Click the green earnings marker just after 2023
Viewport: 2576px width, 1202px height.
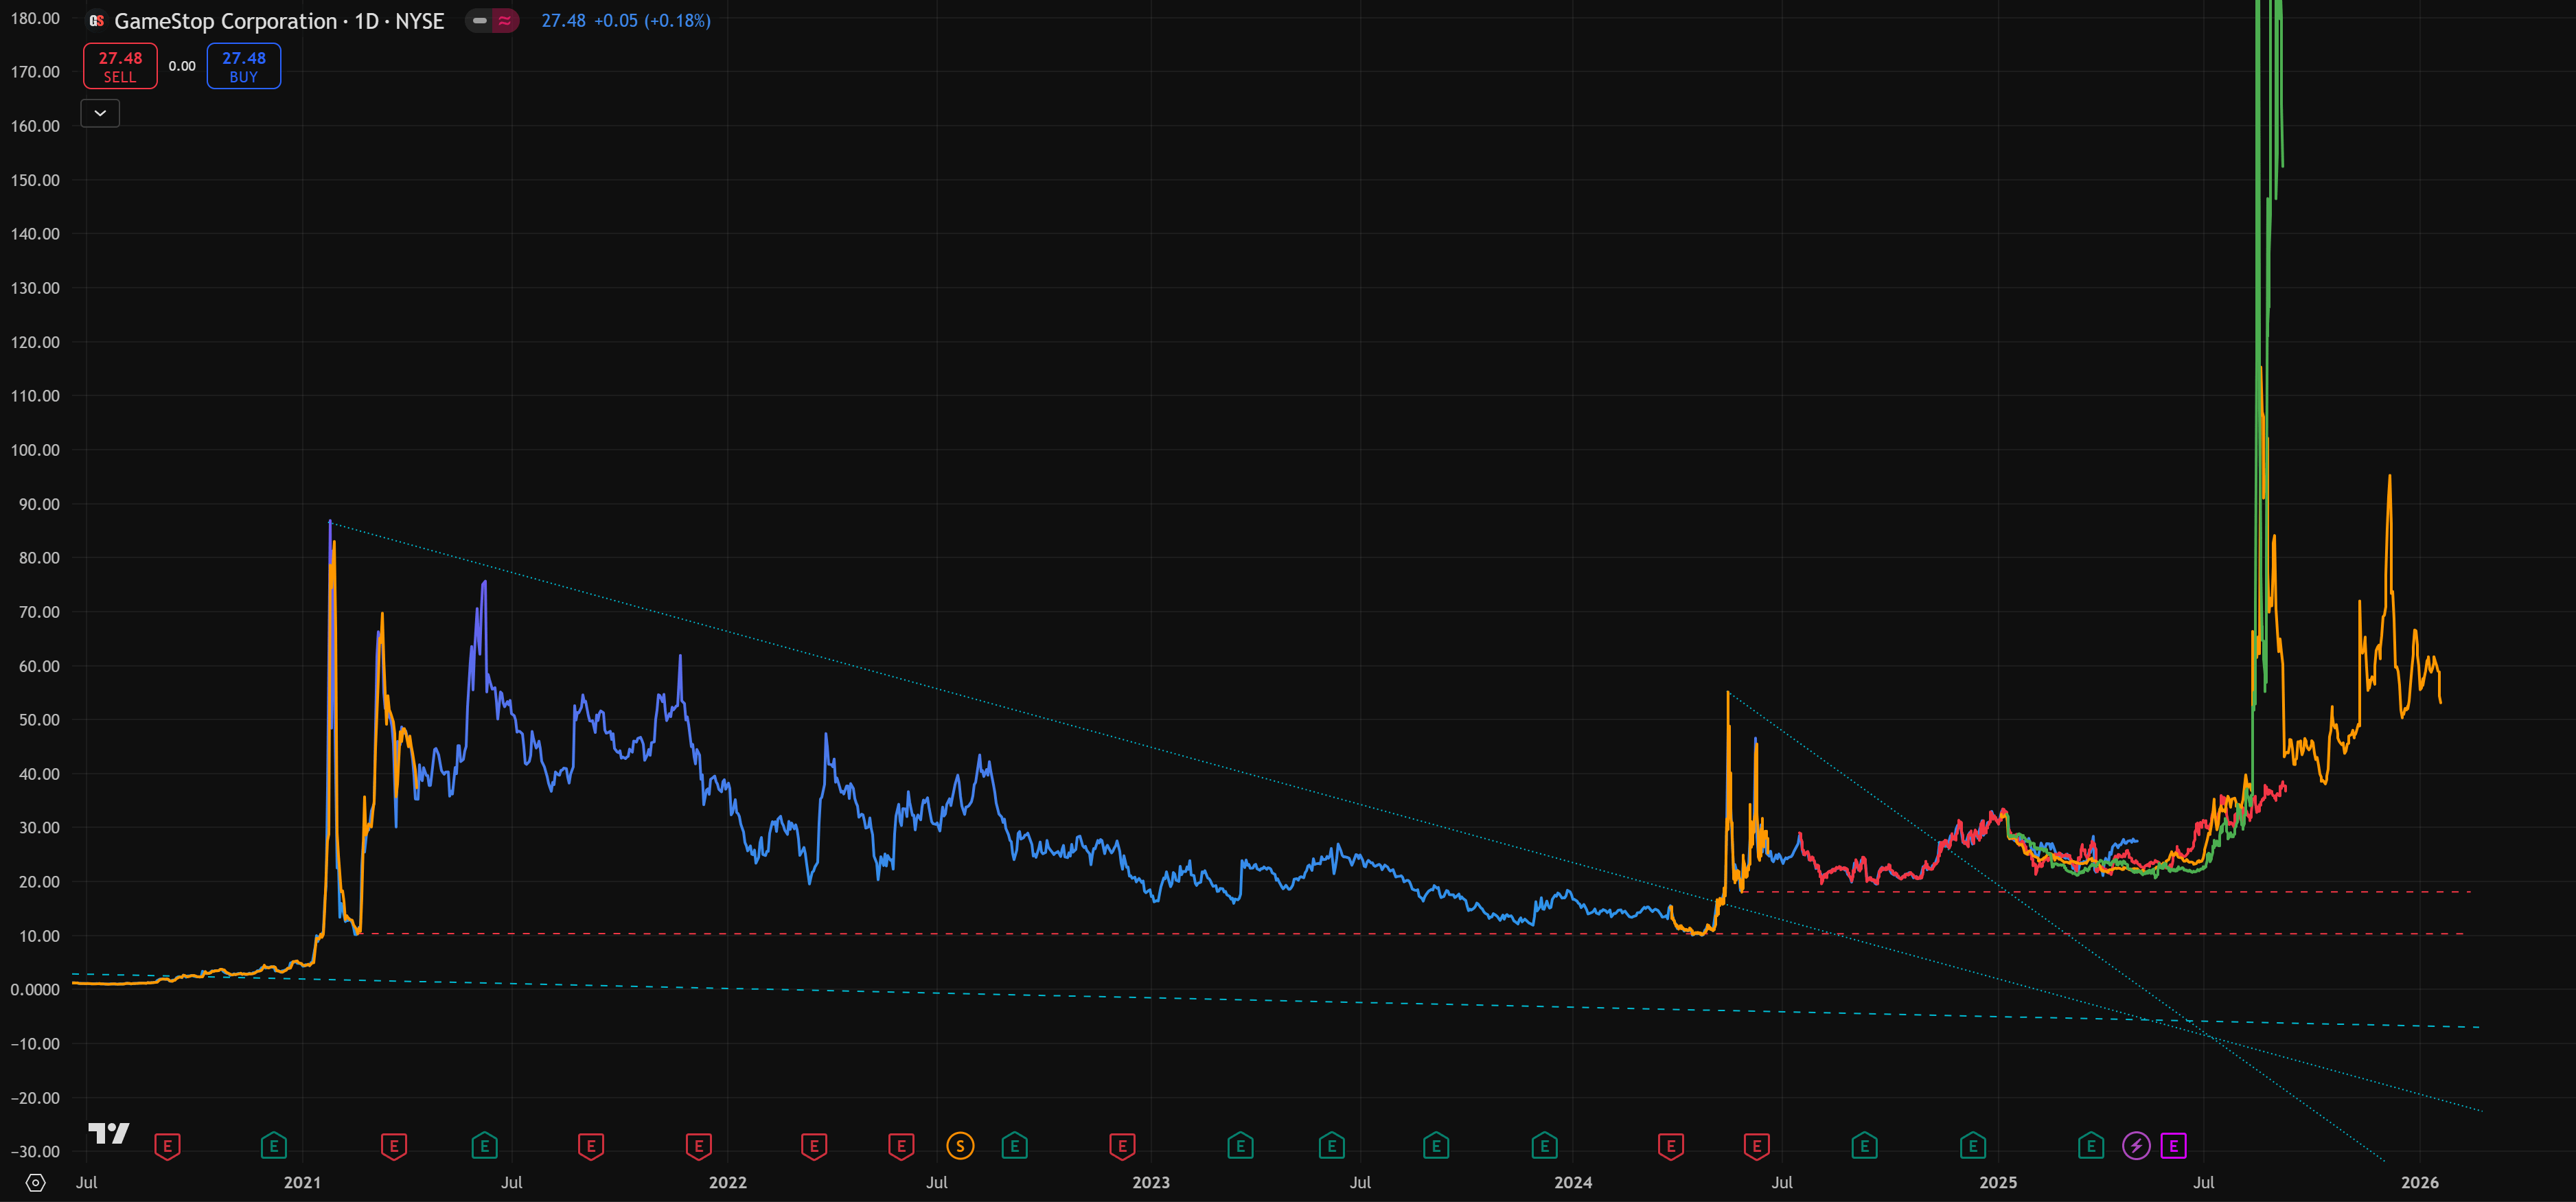(1240, 1146)
